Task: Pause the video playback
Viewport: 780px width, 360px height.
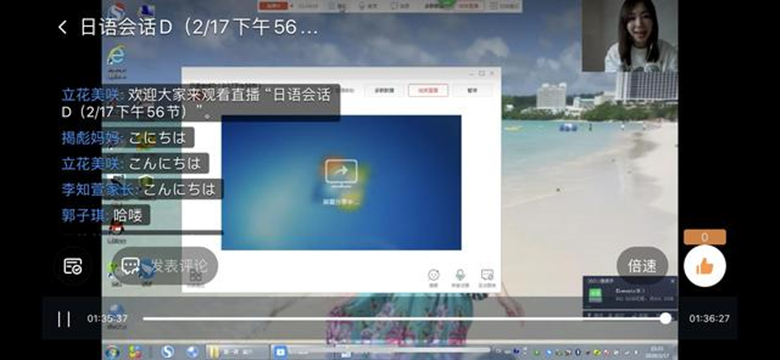Action: [64, 319]
